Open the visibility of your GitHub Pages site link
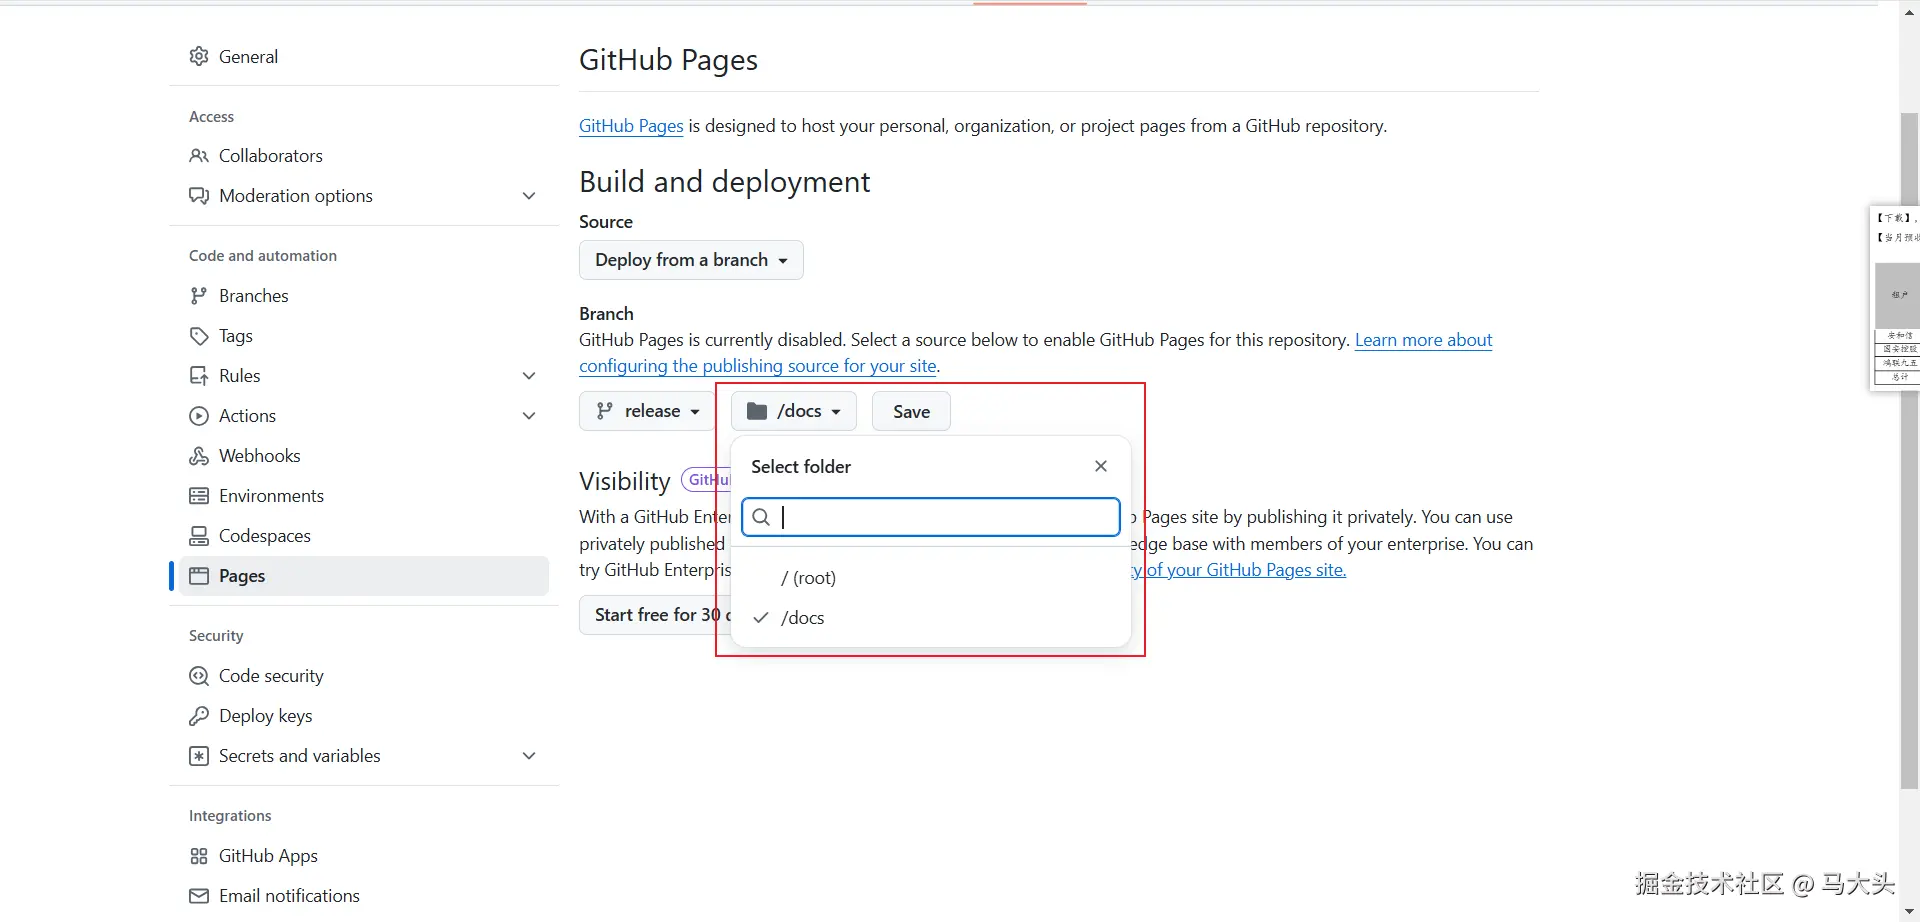The image size is (1920, 922). [1239, 570]
